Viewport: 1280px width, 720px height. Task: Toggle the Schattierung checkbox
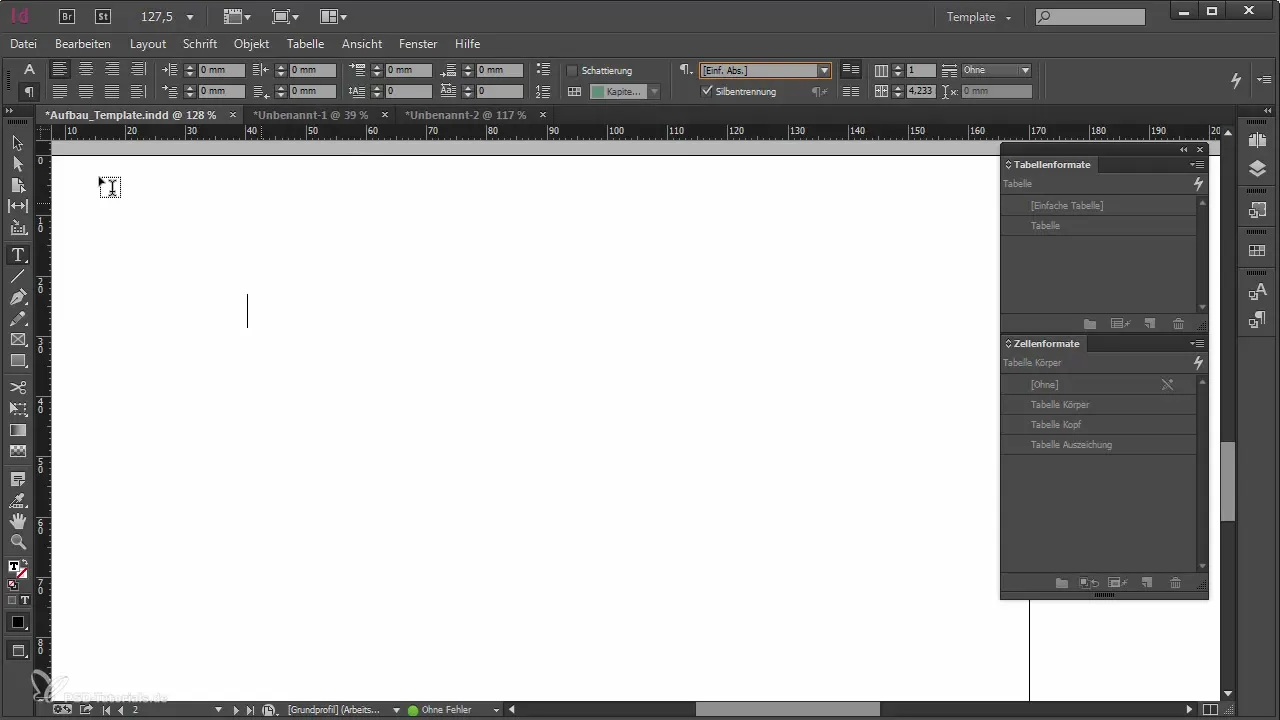(x=572, y=71)
